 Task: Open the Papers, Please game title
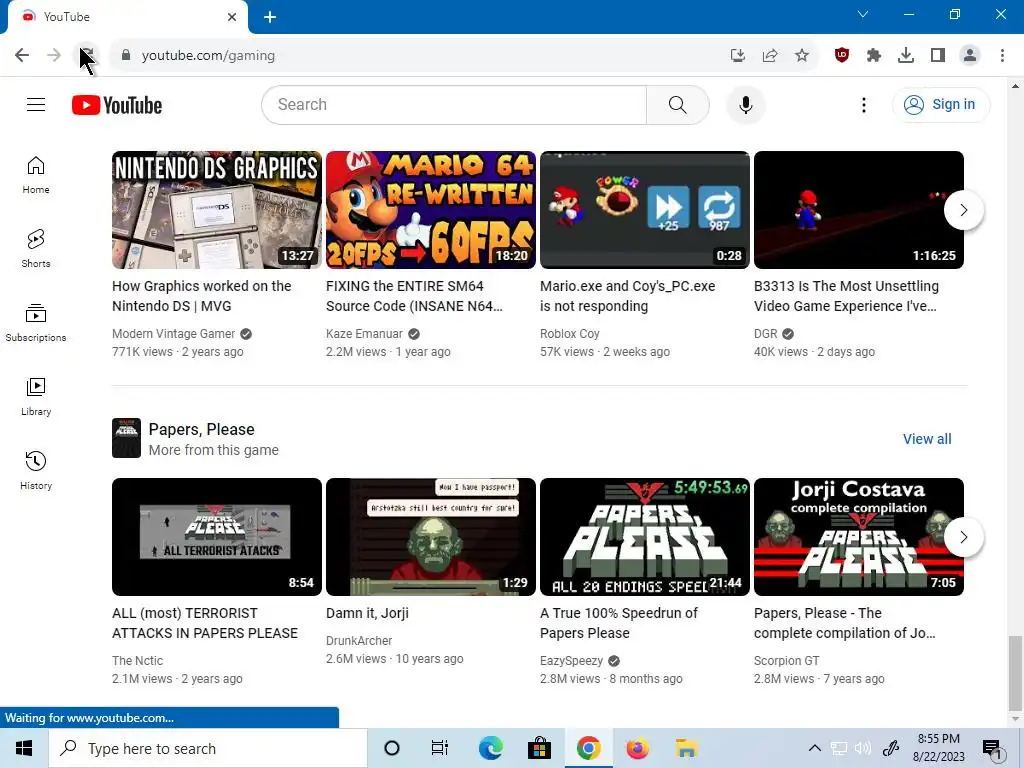click(x=201, y=429)
